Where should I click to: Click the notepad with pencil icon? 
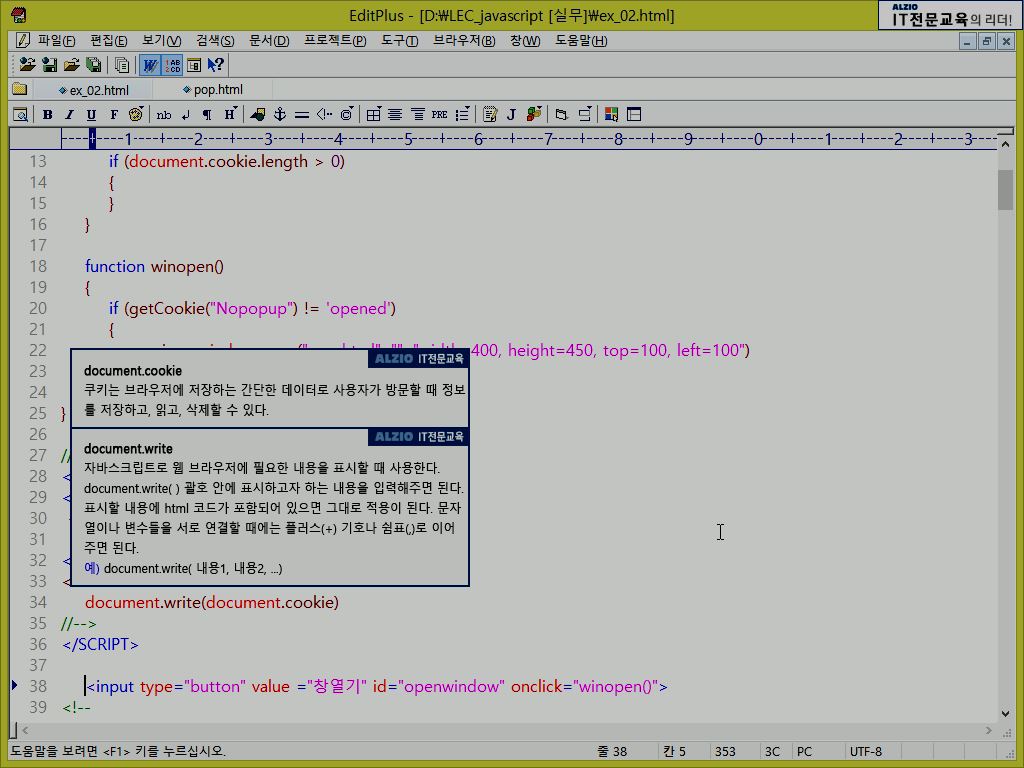coord(490,115)
